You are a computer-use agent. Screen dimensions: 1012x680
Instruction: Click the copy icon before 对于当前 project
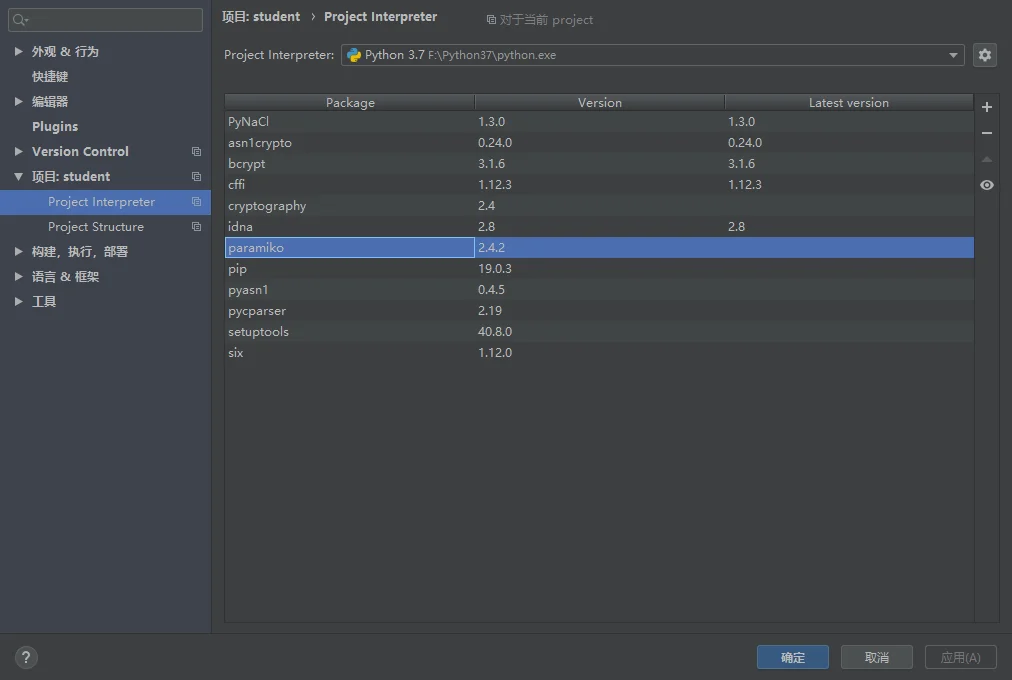[491, 20]
